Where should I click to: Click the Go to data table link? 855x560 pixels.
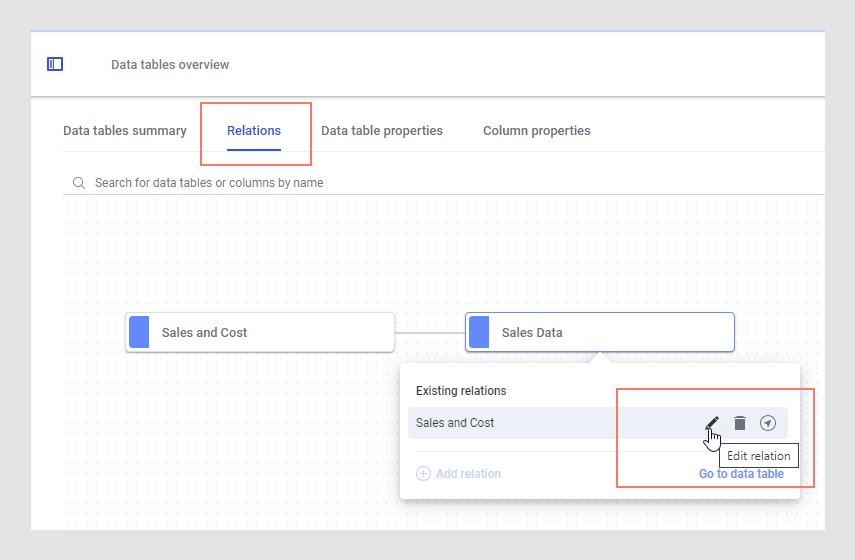(x=741, y=474)
